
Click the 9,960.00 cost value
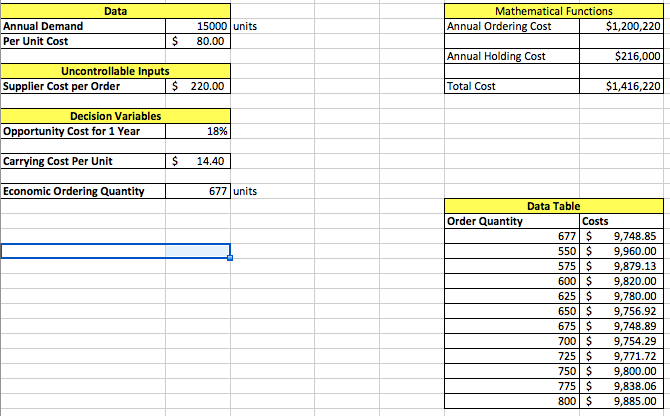coord(621,251)
